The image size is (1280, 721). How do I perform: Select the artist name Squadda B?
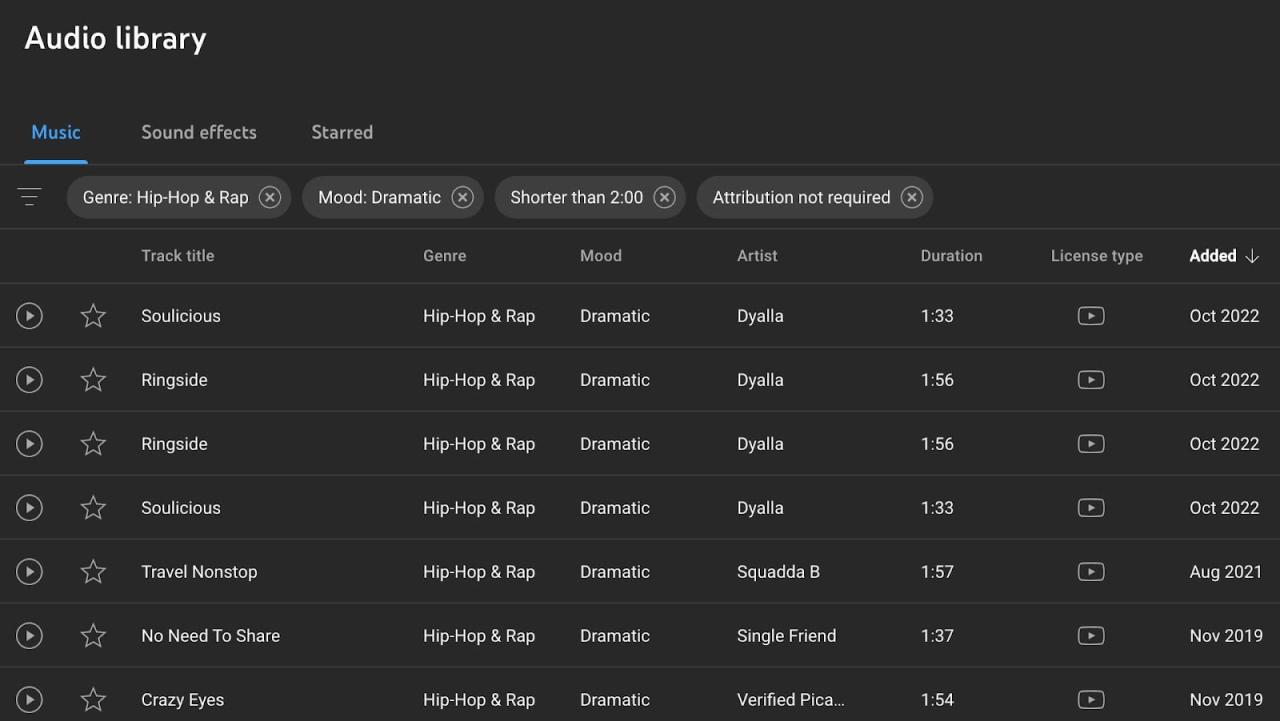(x=778, y=571)
